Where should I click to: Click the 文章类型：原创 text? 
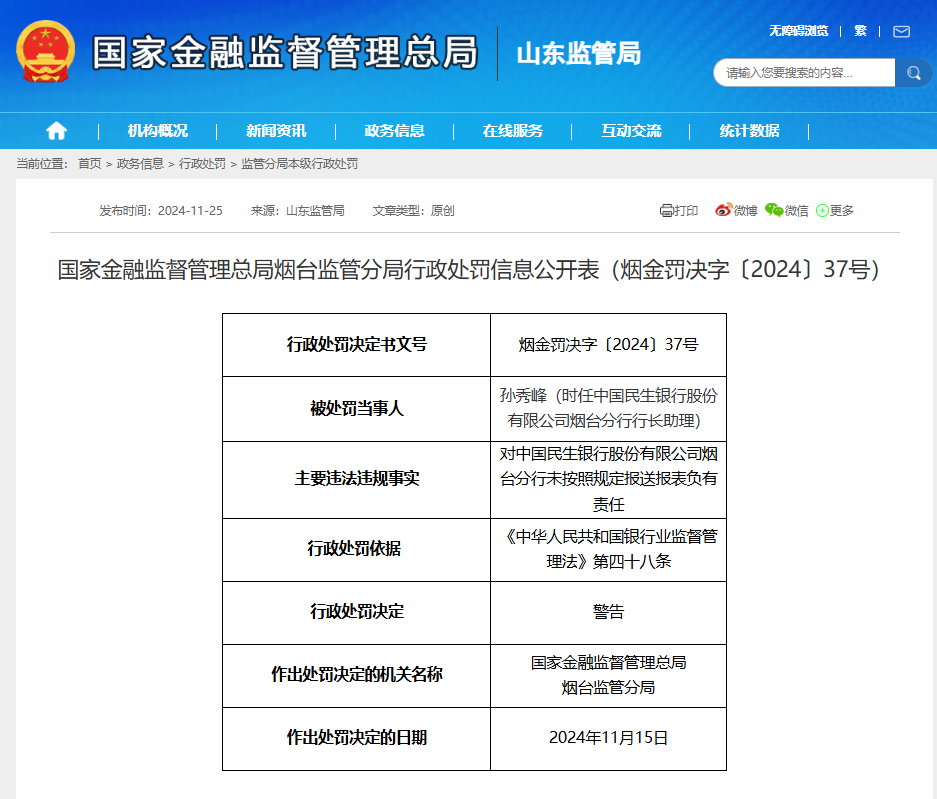point(414,210)
